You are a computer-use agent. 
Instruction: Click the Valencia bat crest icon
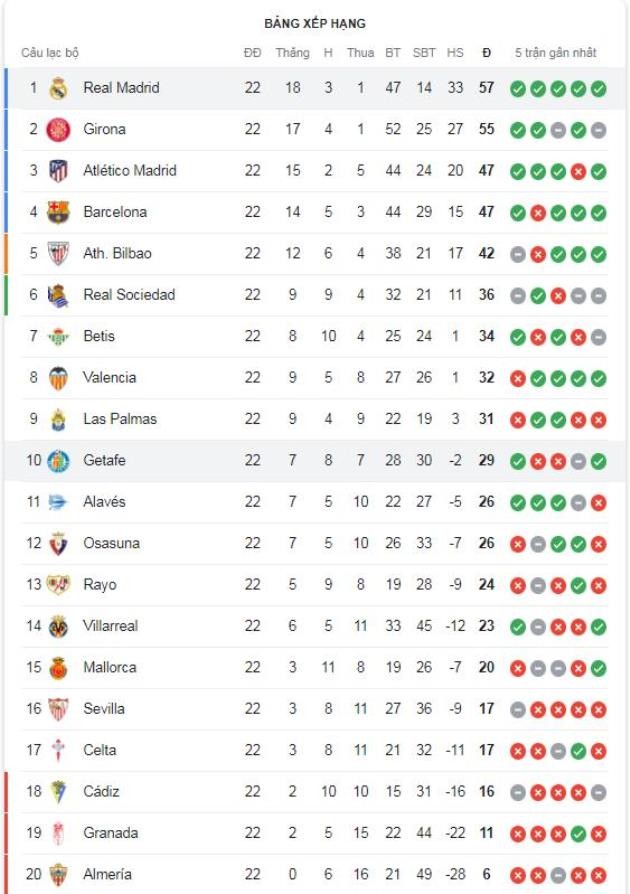(x=58, y=378)
